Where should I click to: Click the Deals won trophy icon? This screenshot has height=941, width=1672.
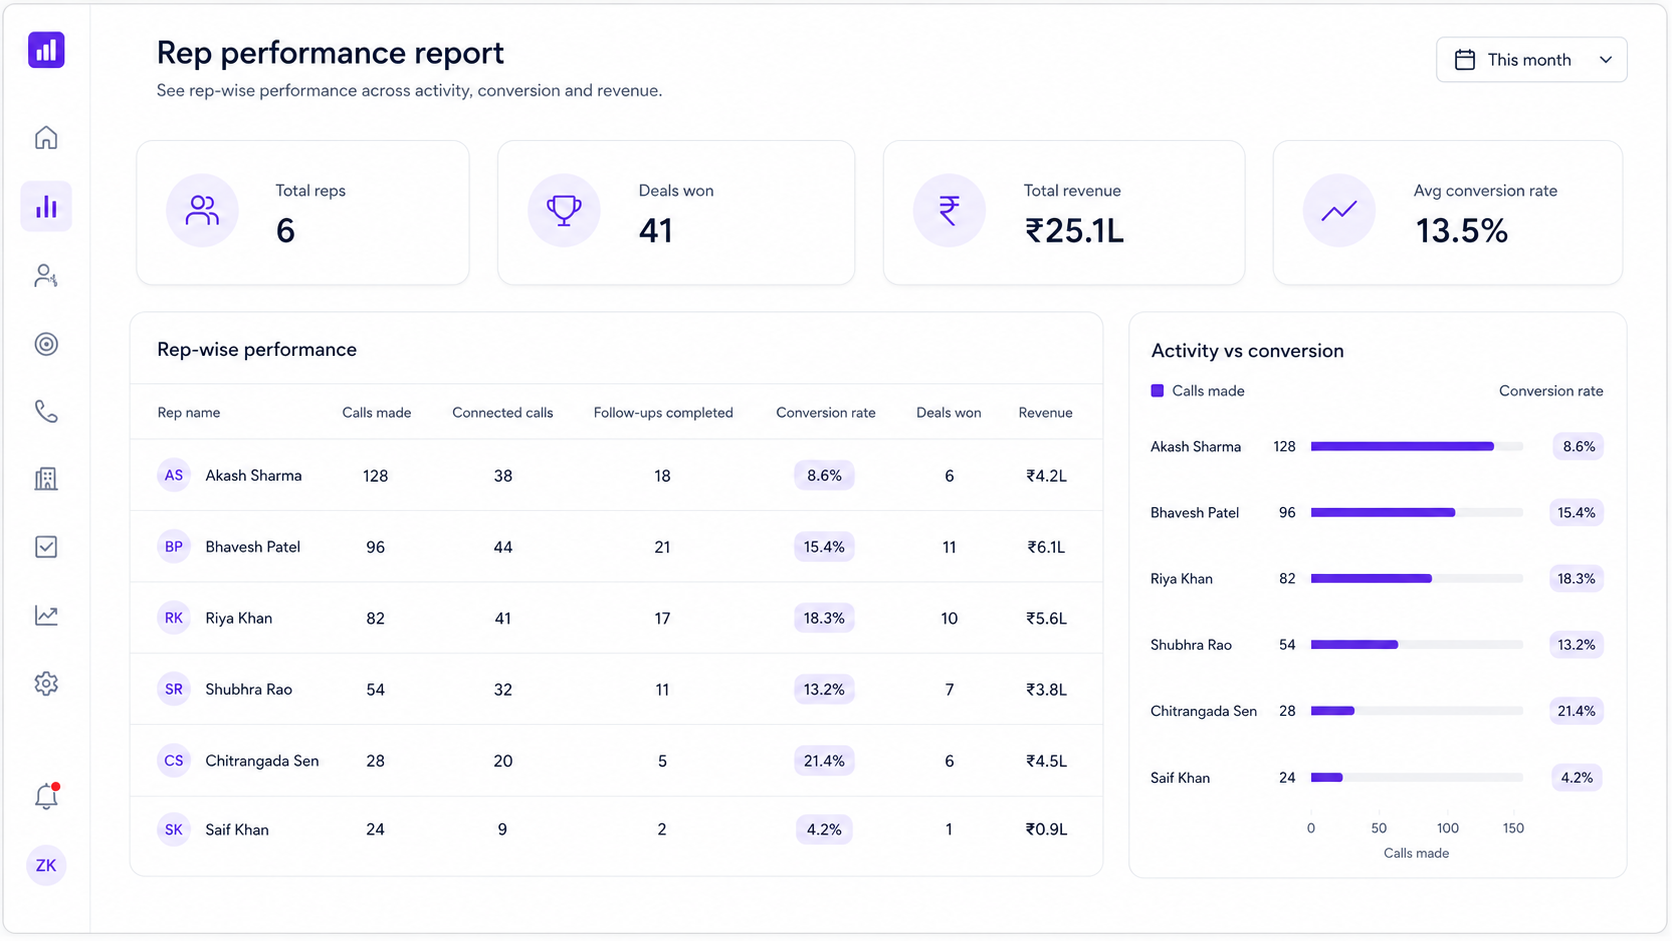pos(564,210)
